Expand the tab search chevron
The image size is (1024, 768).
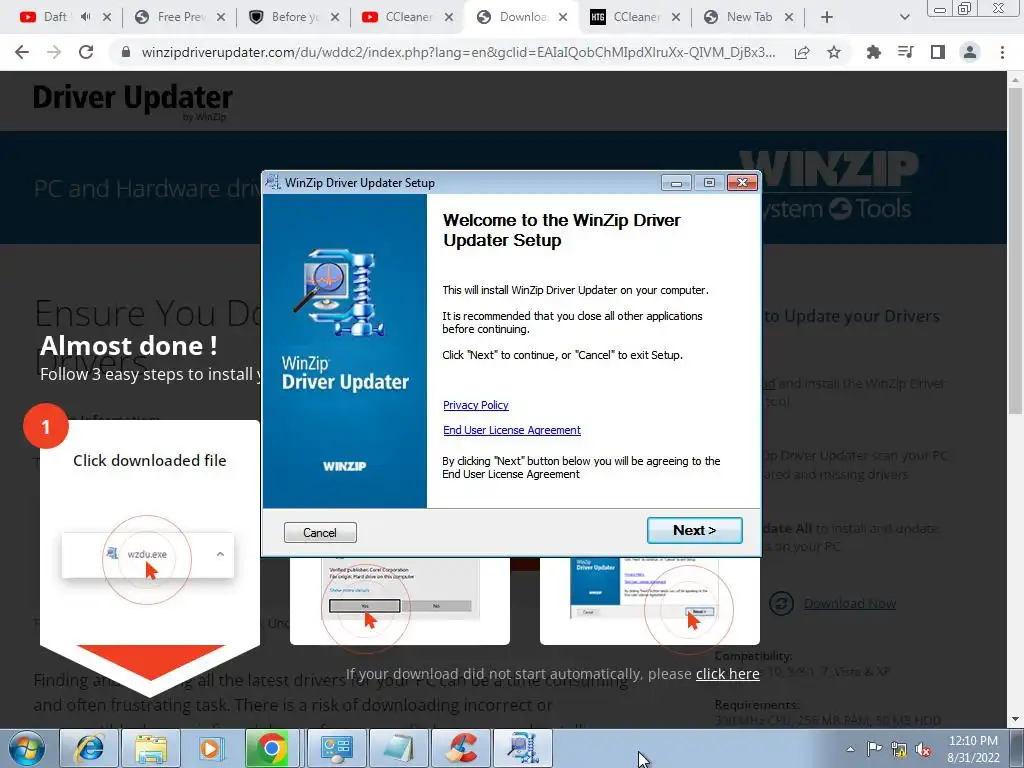[904, 17]
